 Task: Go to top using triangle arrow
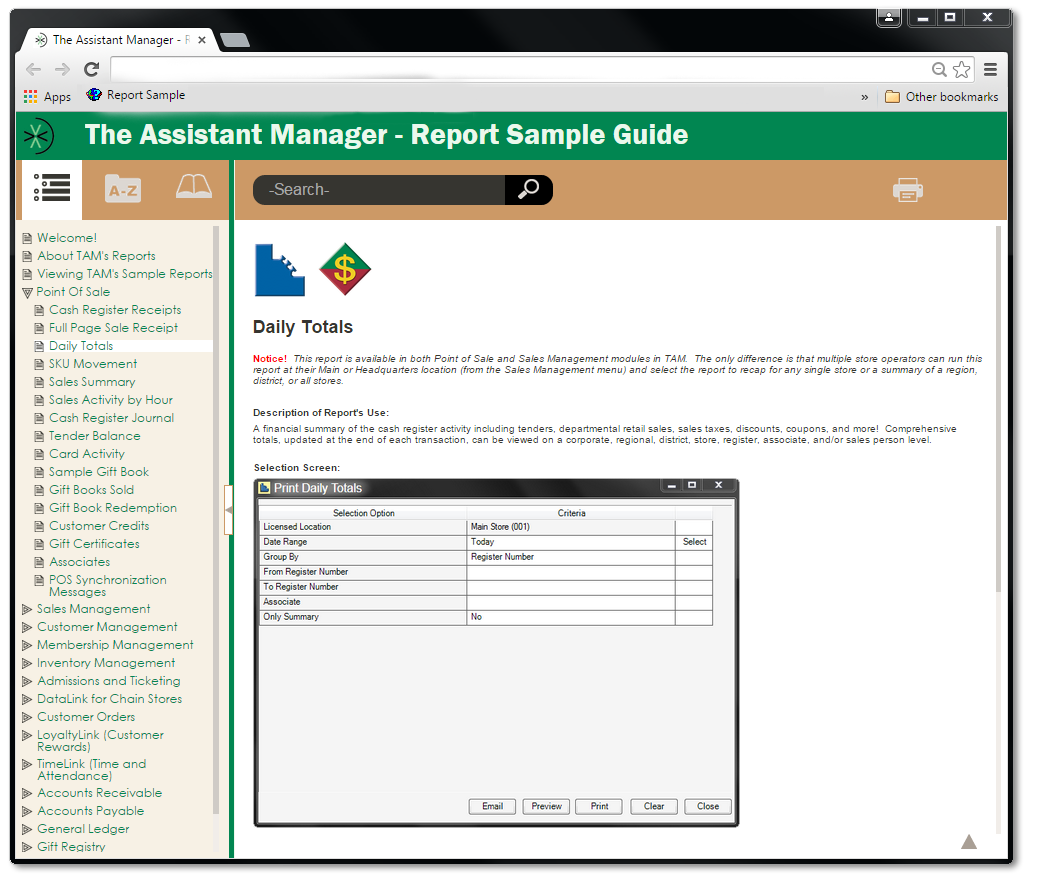(969, 842)
